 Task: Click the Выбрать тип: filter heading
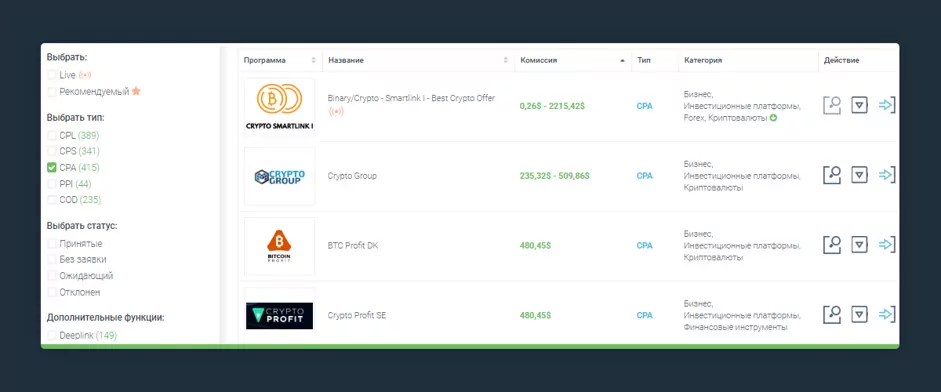(75, 118)
